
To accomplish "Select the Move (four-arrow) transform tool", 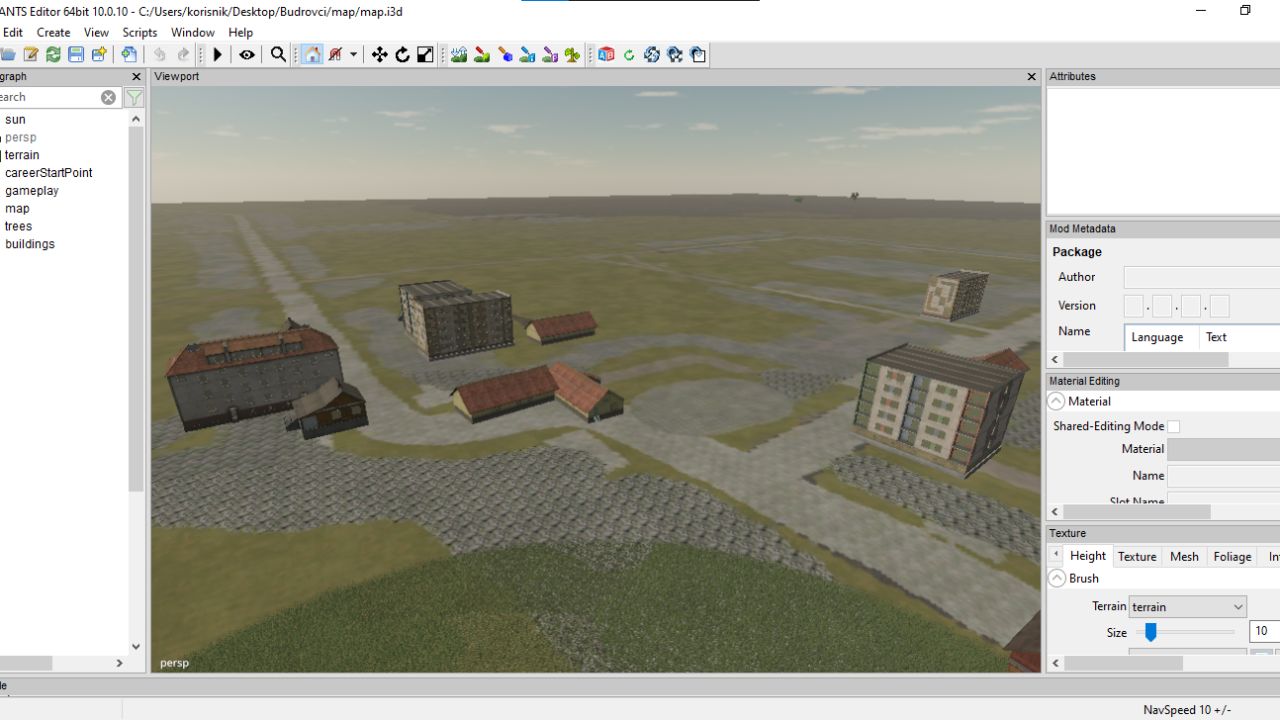I will point(380,55).
